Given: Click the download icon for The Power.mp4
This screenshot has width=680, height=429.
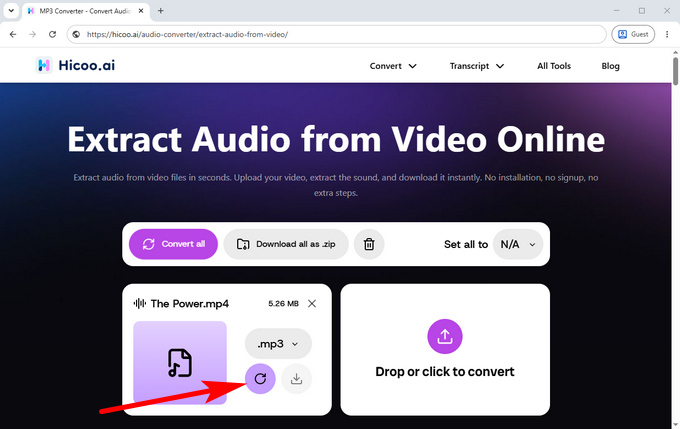Looking at the screenshot, I should tap(296, 379).
